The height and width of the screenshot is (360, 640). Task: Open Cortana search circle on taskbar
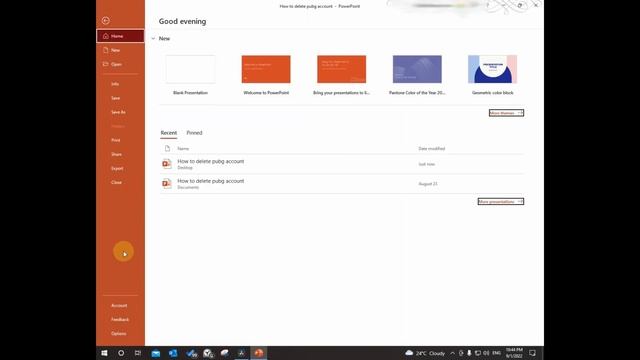121,353
